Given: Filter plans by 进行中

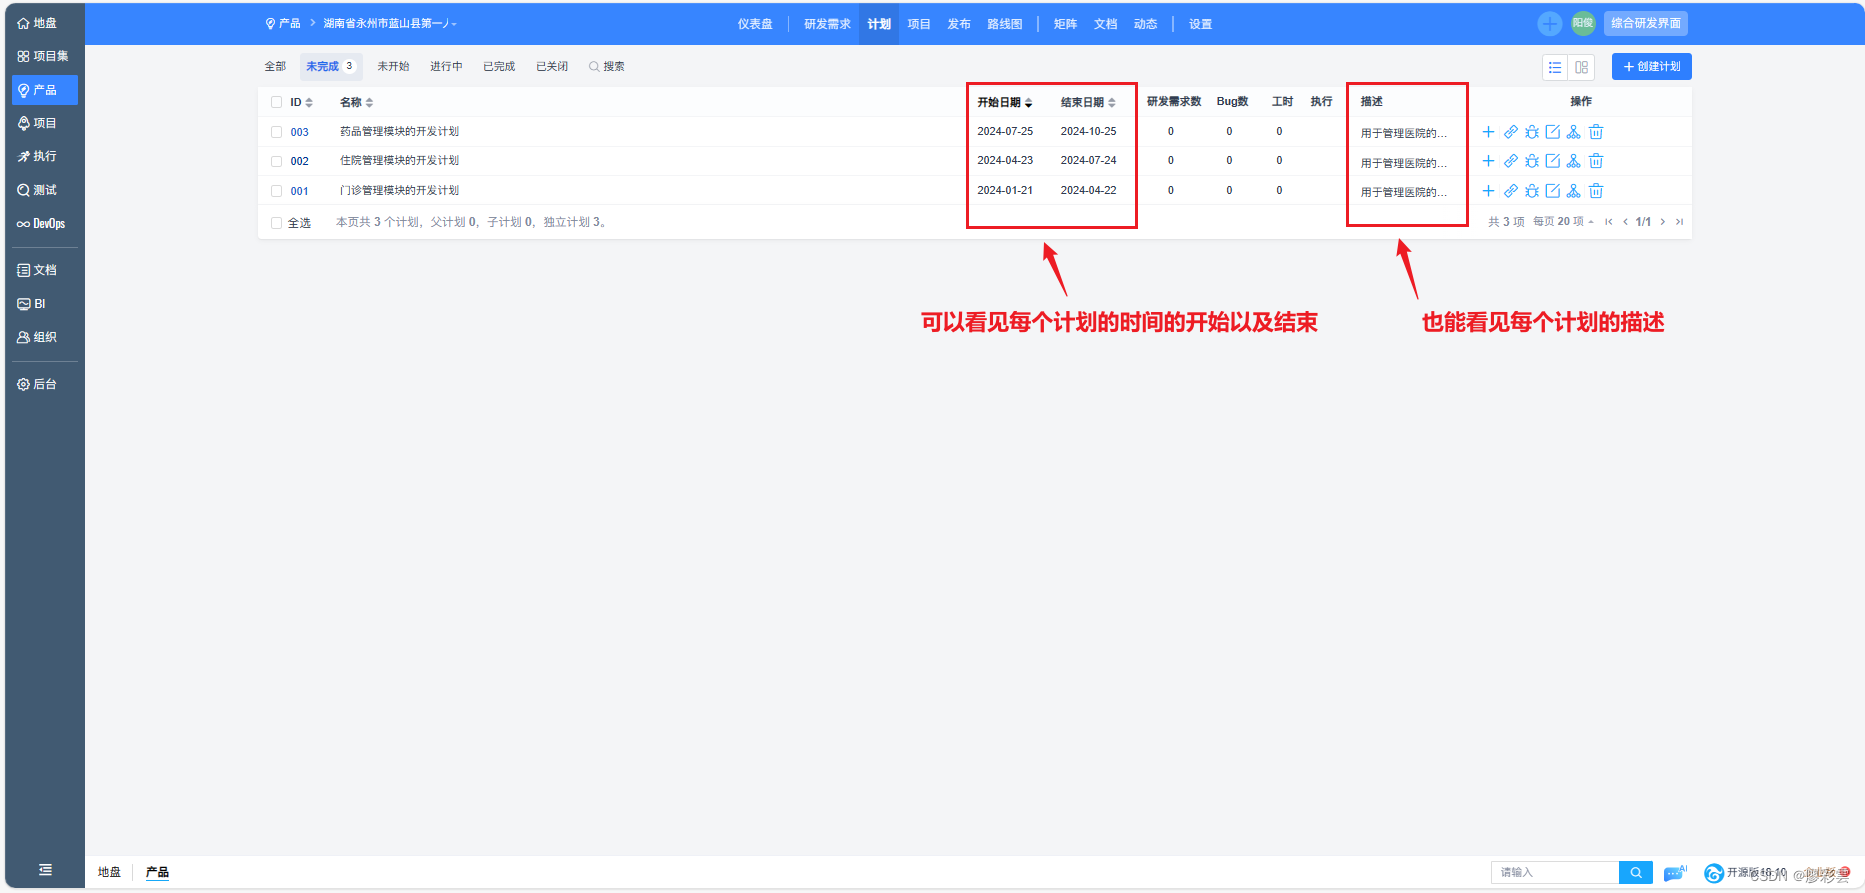Looking at the screenshot, I should [446, 66].
